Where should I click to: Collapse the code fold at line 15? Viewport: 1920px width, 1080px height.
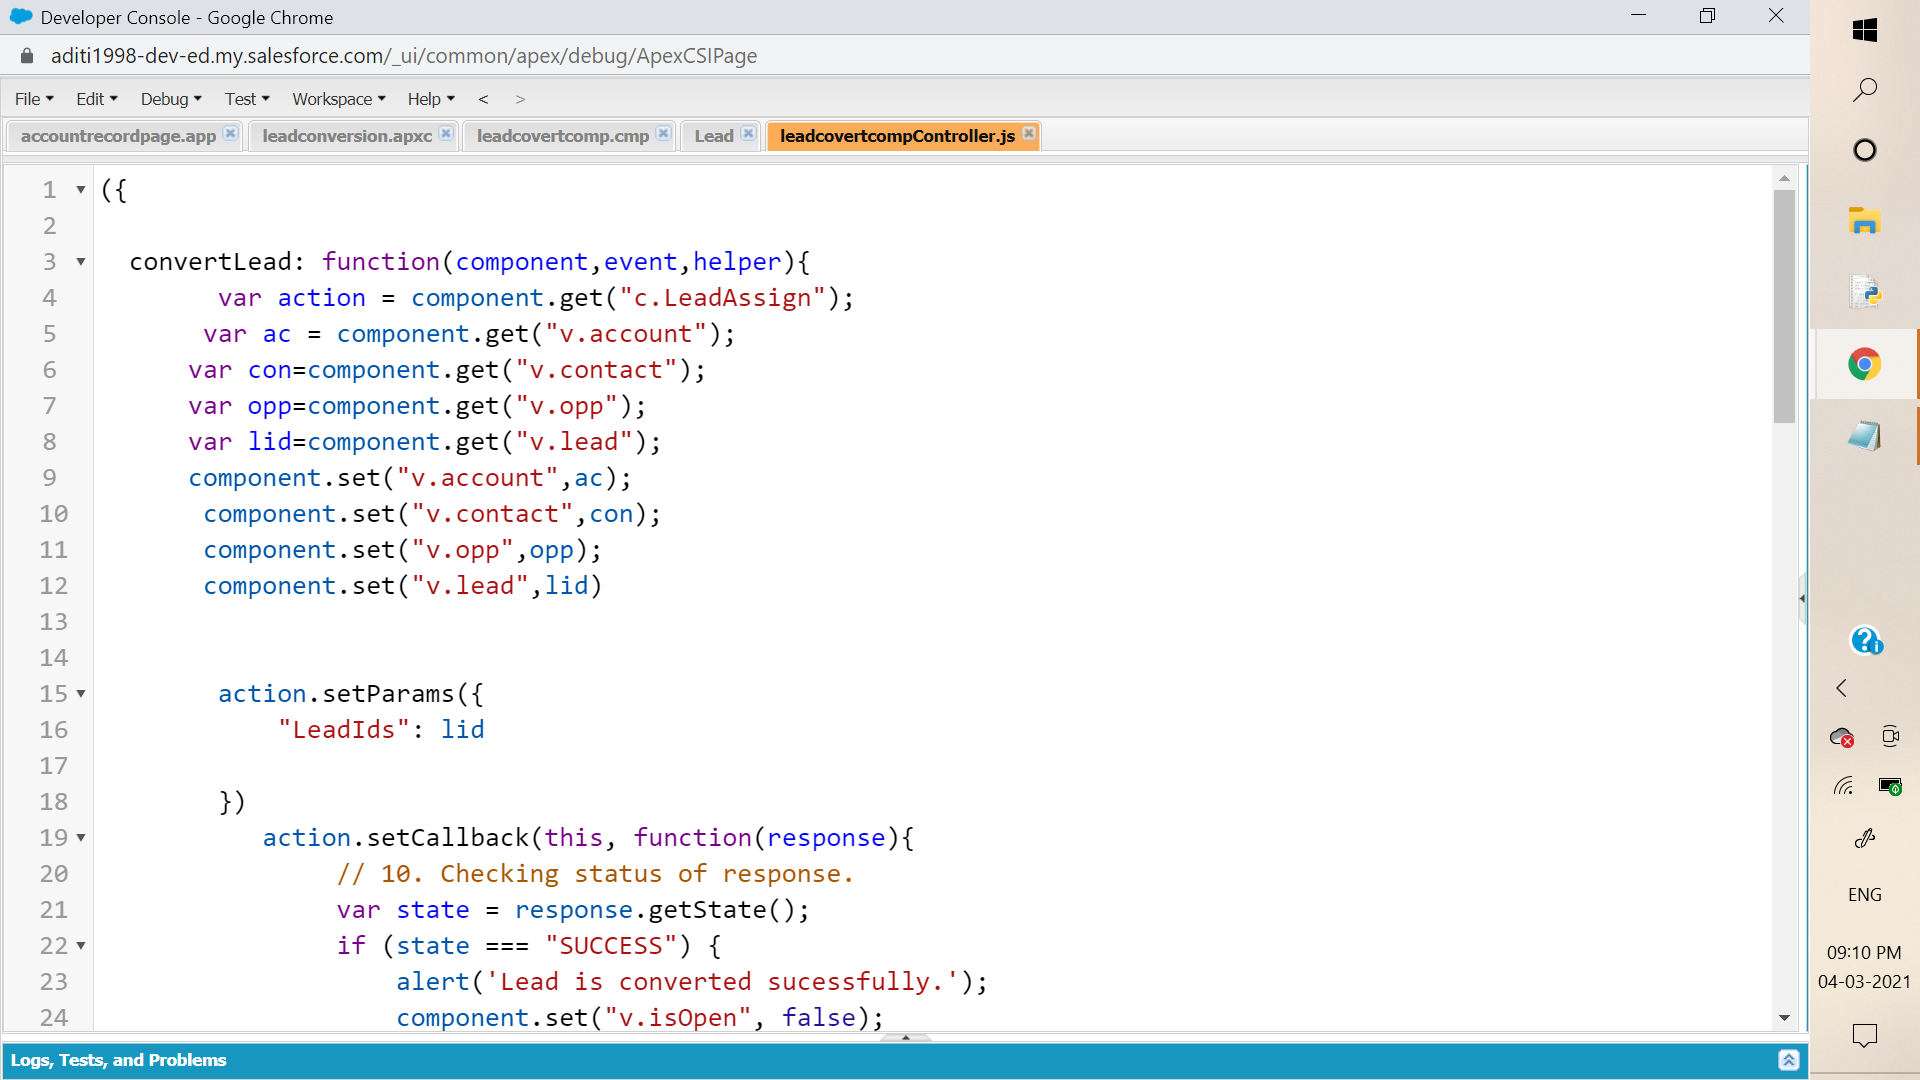point(81,694)
